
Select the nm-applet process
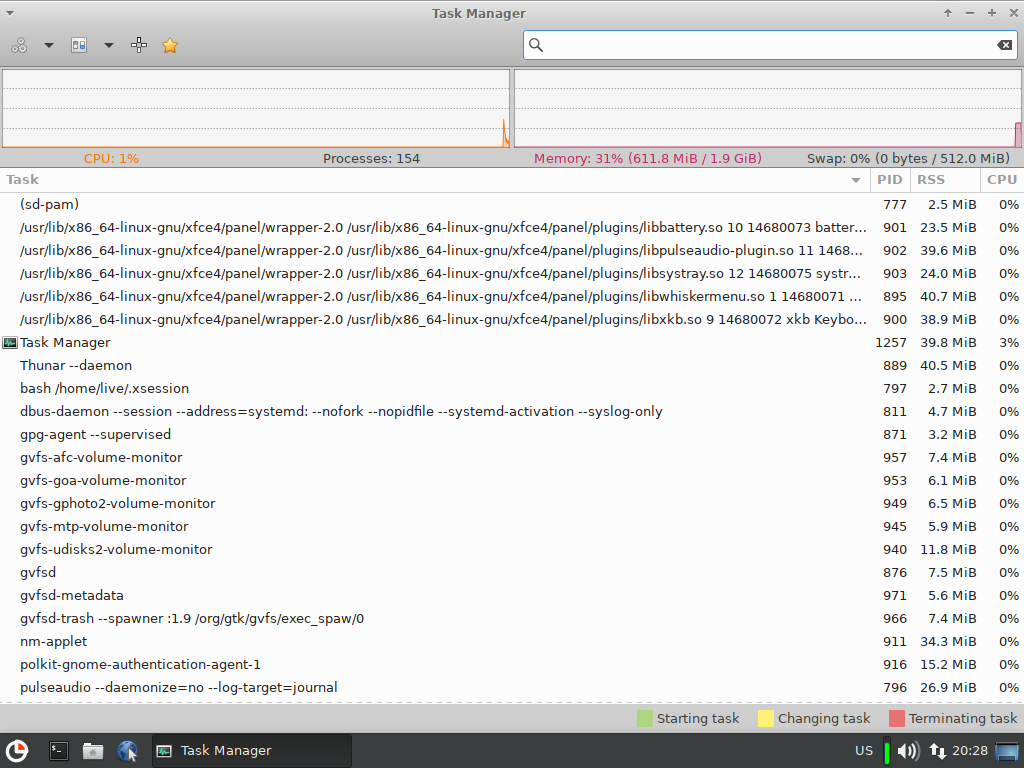pyautogui.click(x=512, y=641)
